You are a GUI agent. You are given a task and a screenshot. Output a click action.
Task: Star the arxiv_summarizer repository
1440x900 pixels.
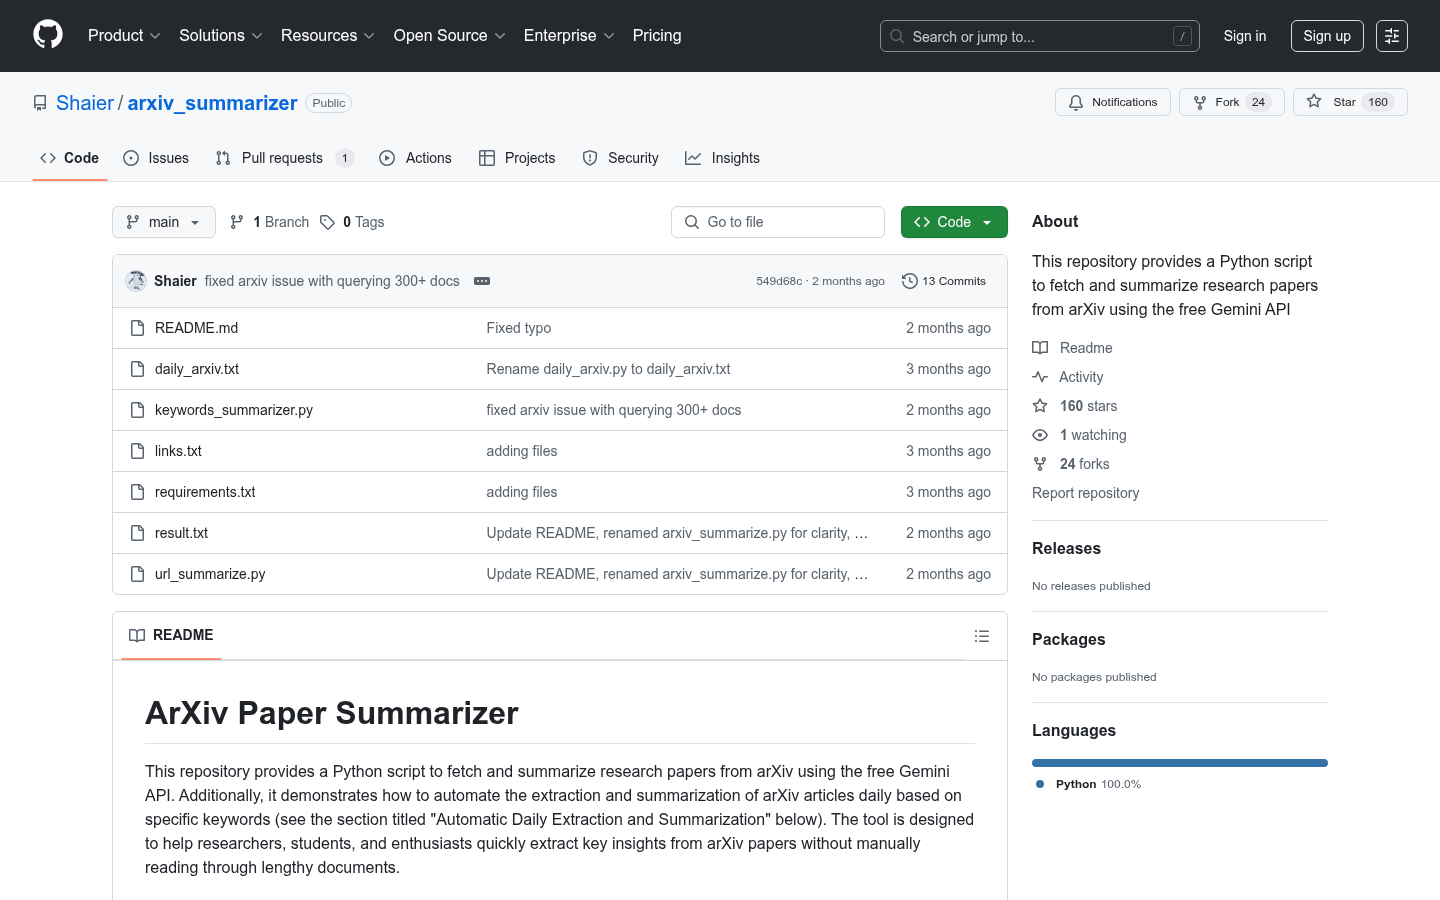tap(1332, 102)
